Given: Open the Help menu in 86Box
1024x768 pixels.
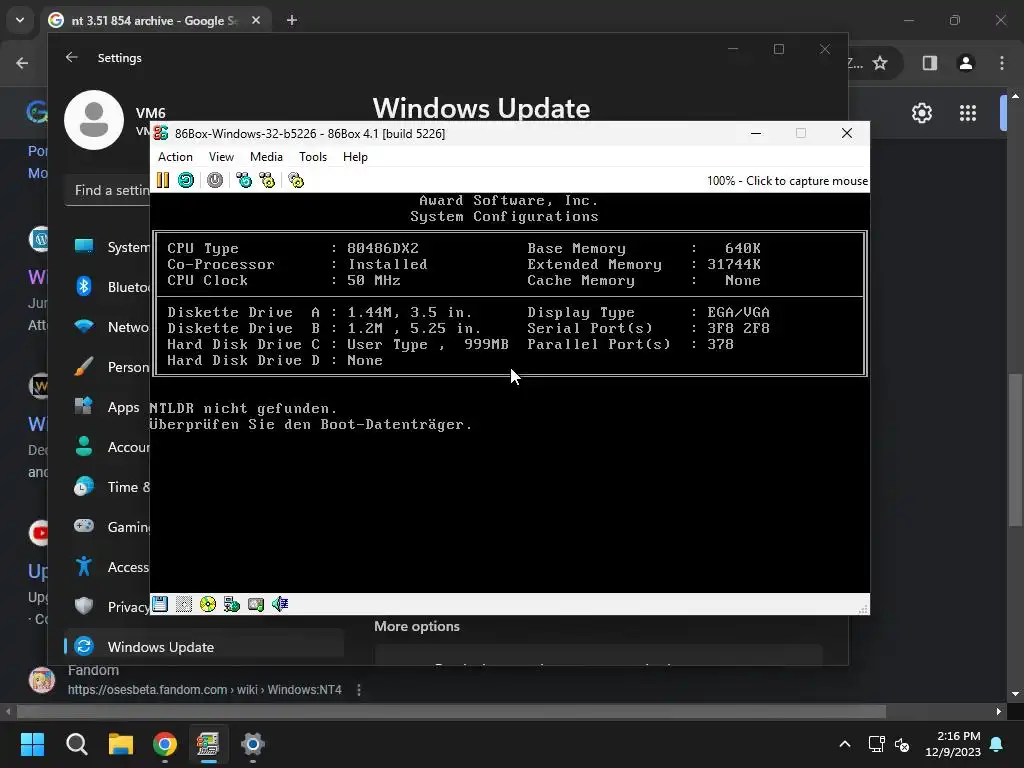Looking at the screenshot, I should [x=355, y=157].
